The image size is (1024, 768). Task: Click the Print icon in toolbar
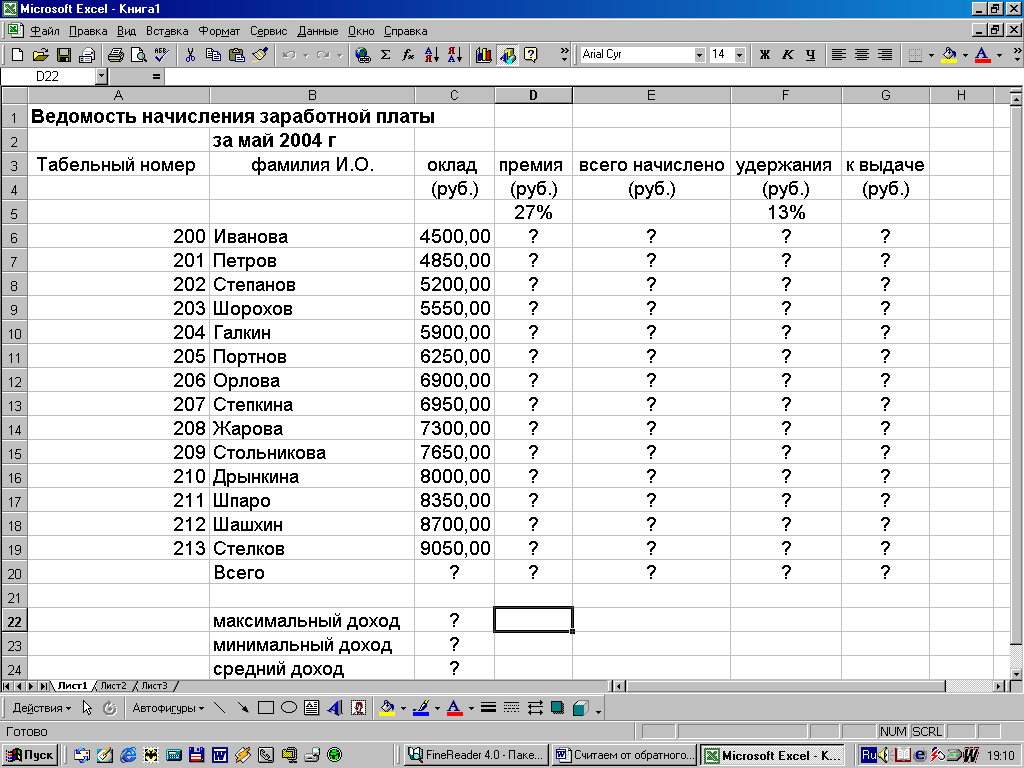pyautogui.click(x=115, y=55)
